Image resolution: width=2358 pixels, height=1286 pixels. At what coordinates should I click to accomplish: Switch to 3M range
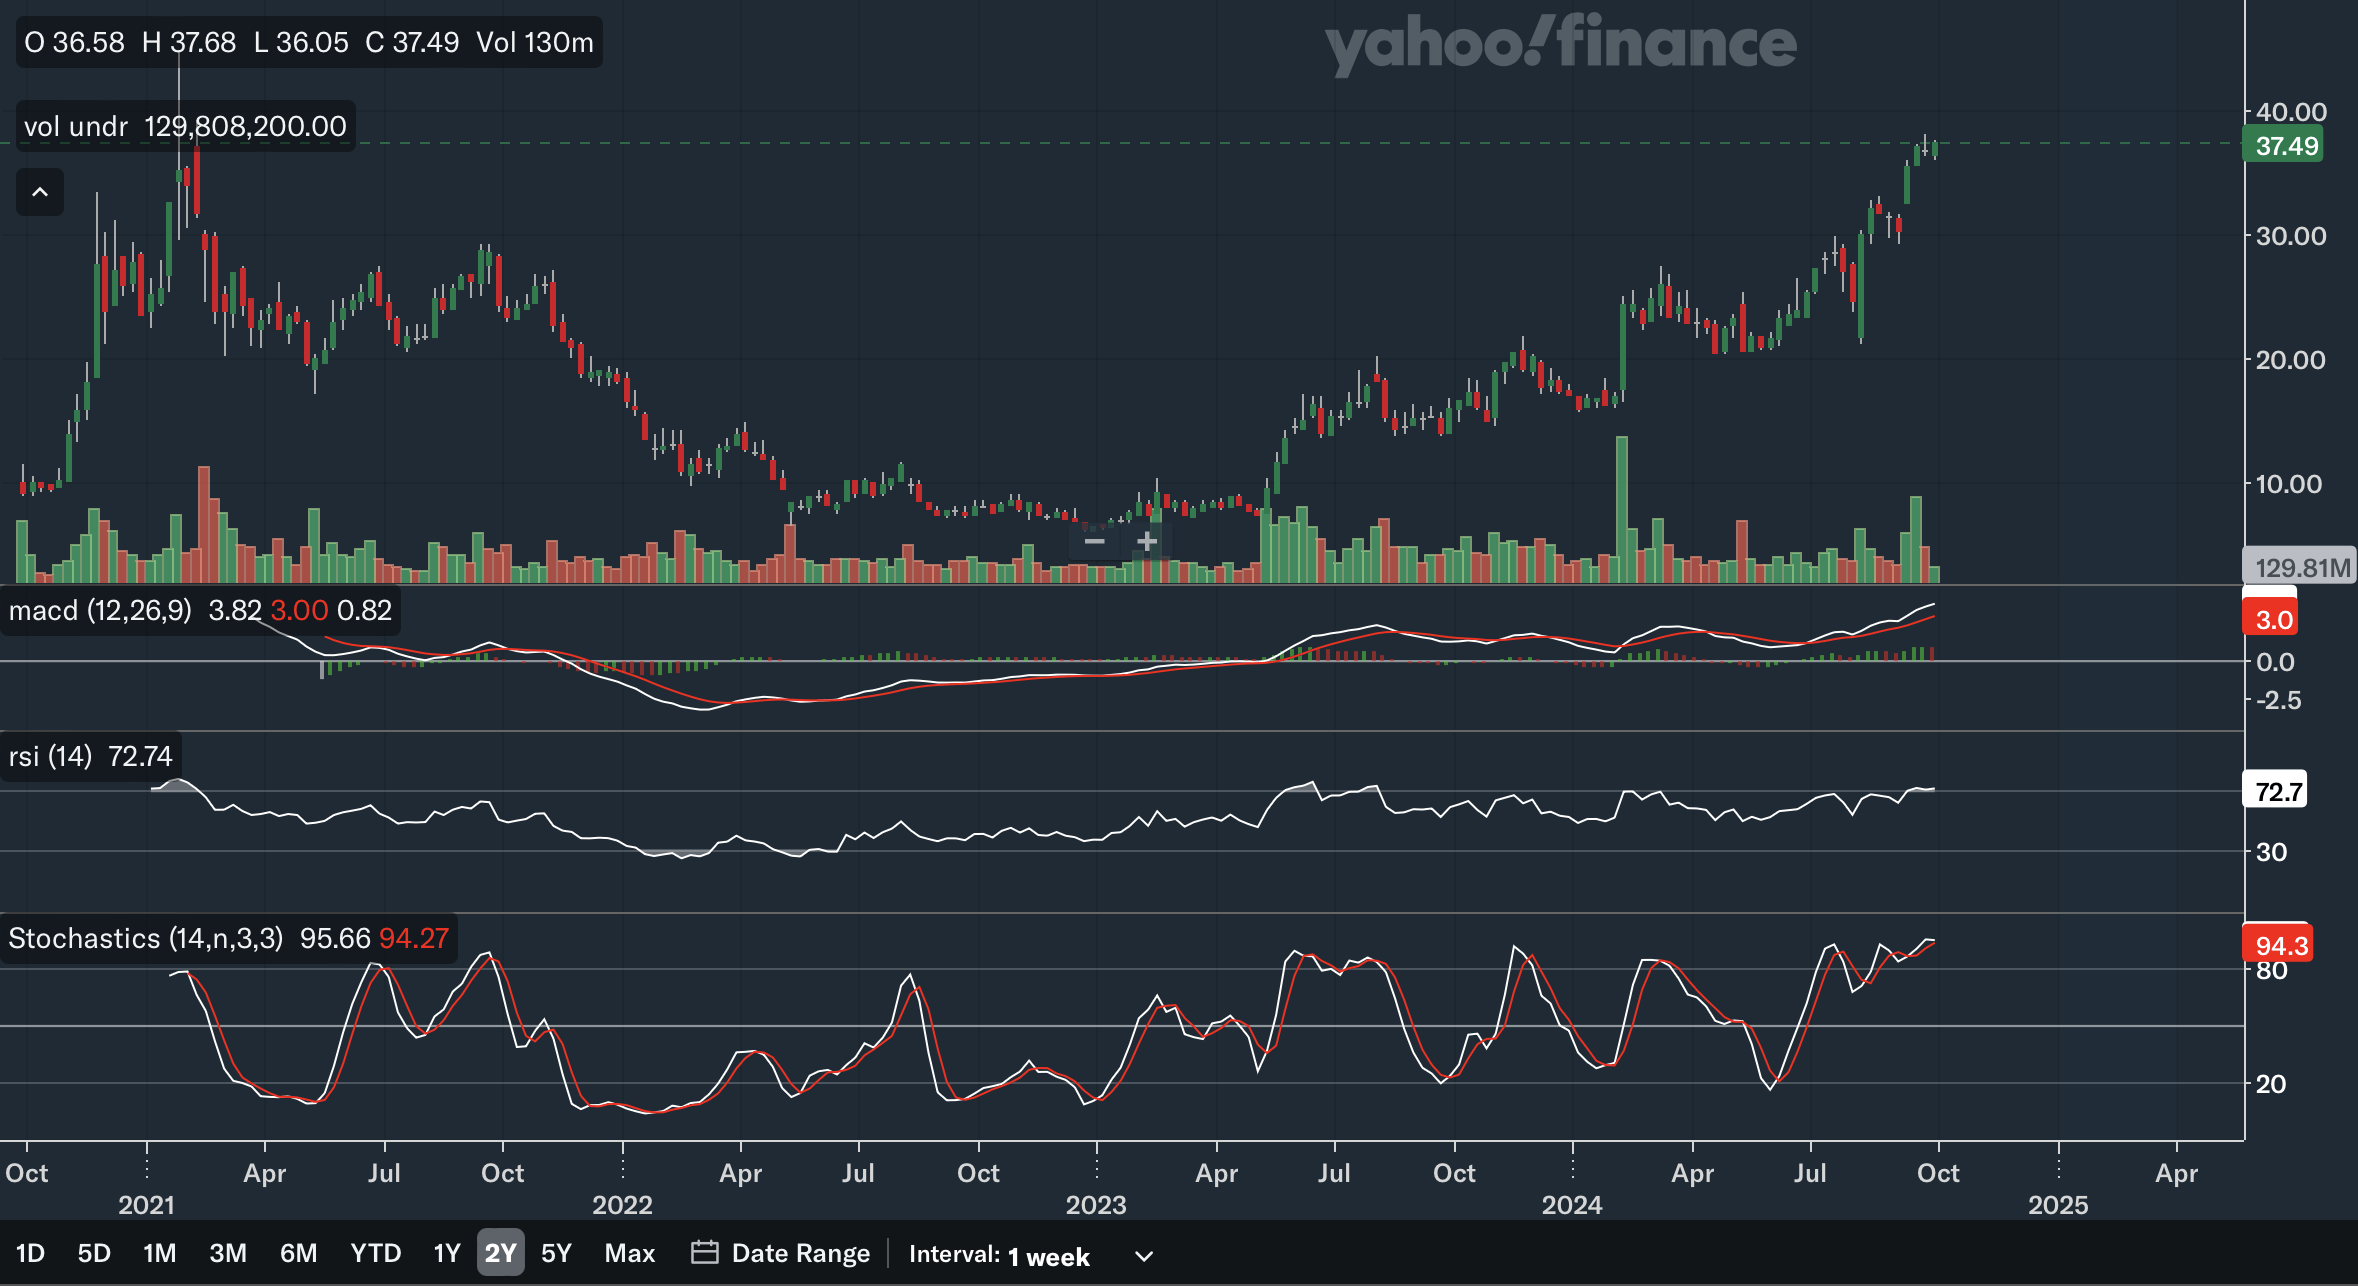tap(228, 1253)
